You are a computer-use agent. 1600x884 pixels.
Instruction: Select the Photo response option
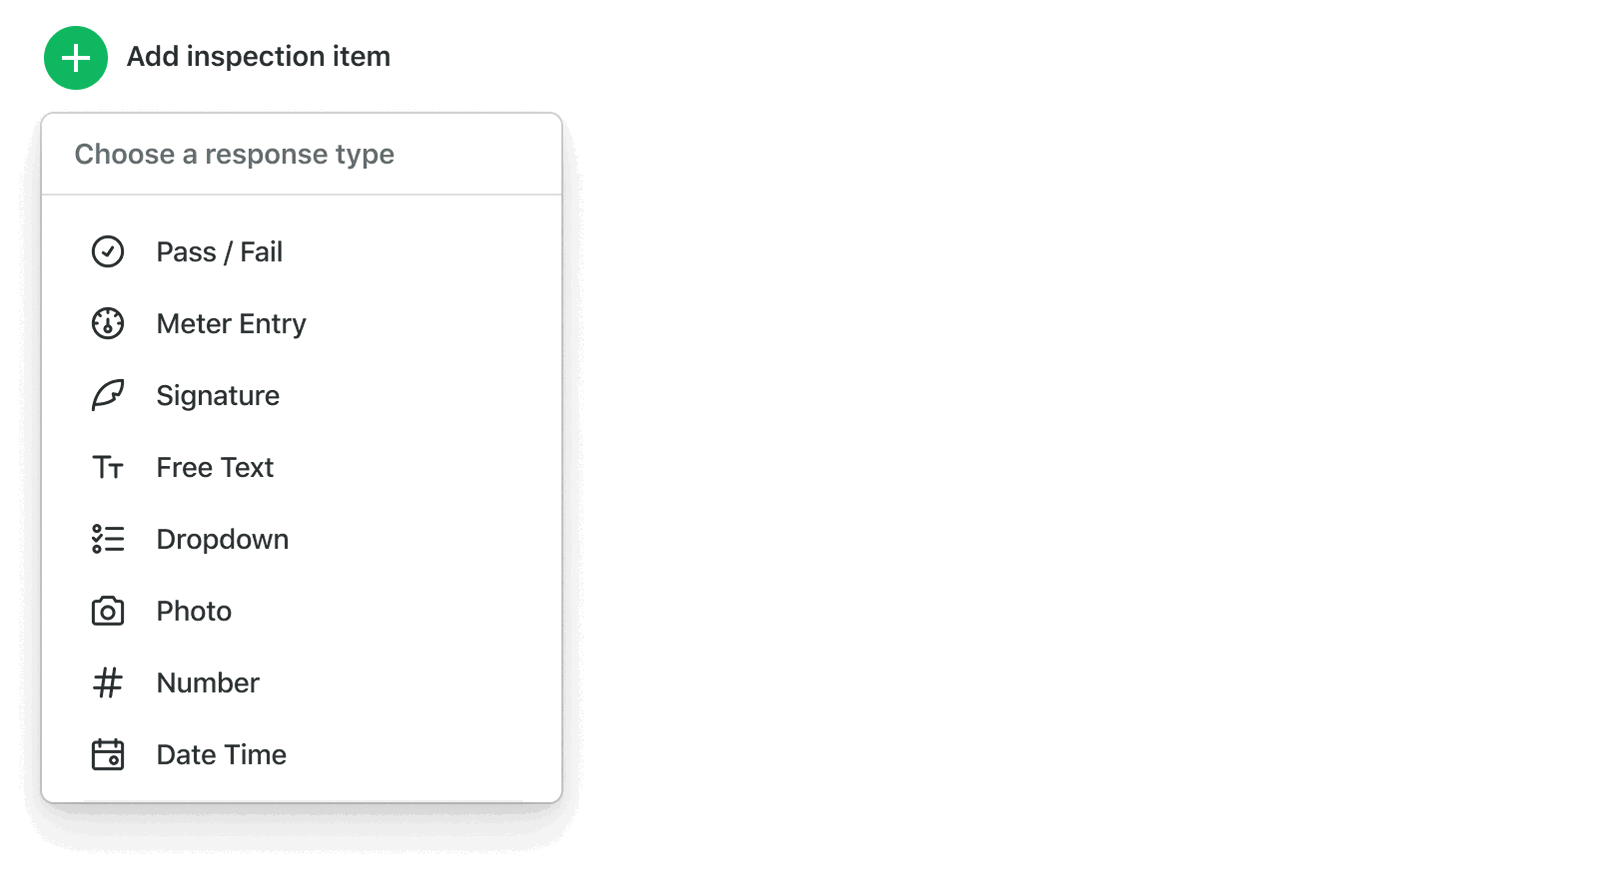(x=302, y=611)
